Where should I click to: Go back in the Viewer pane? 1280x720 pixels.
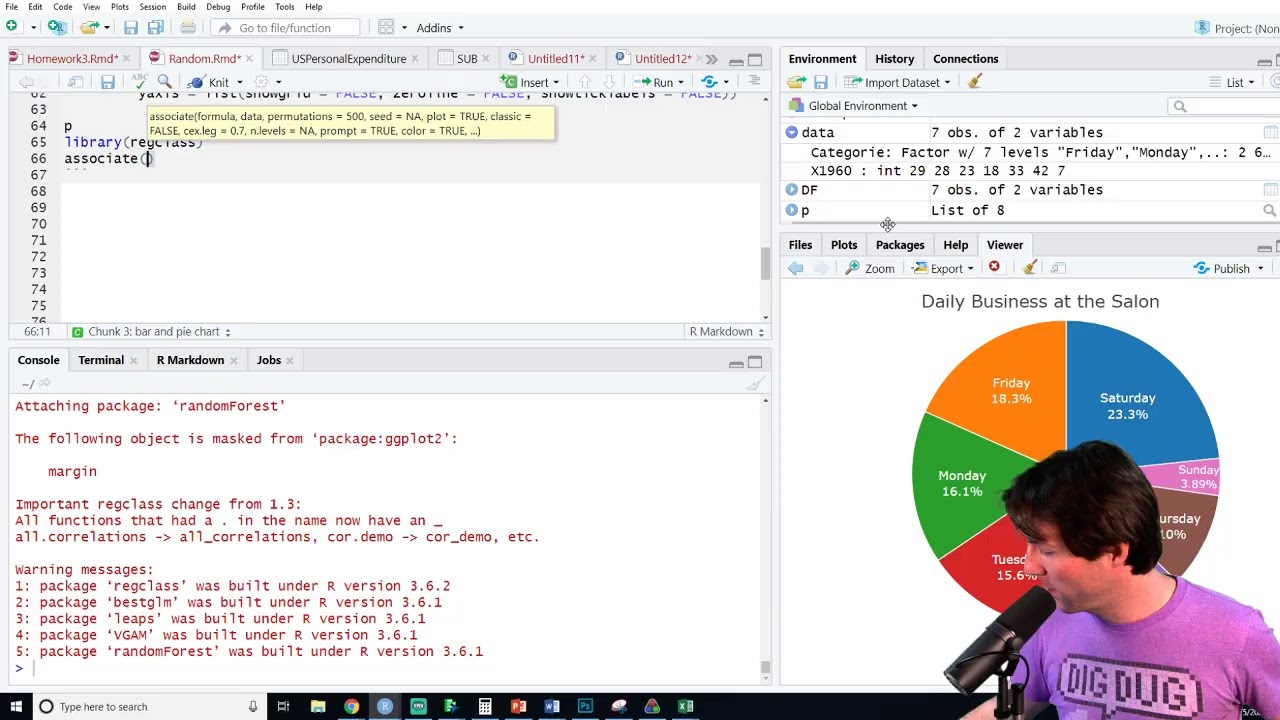click(796, 268)
